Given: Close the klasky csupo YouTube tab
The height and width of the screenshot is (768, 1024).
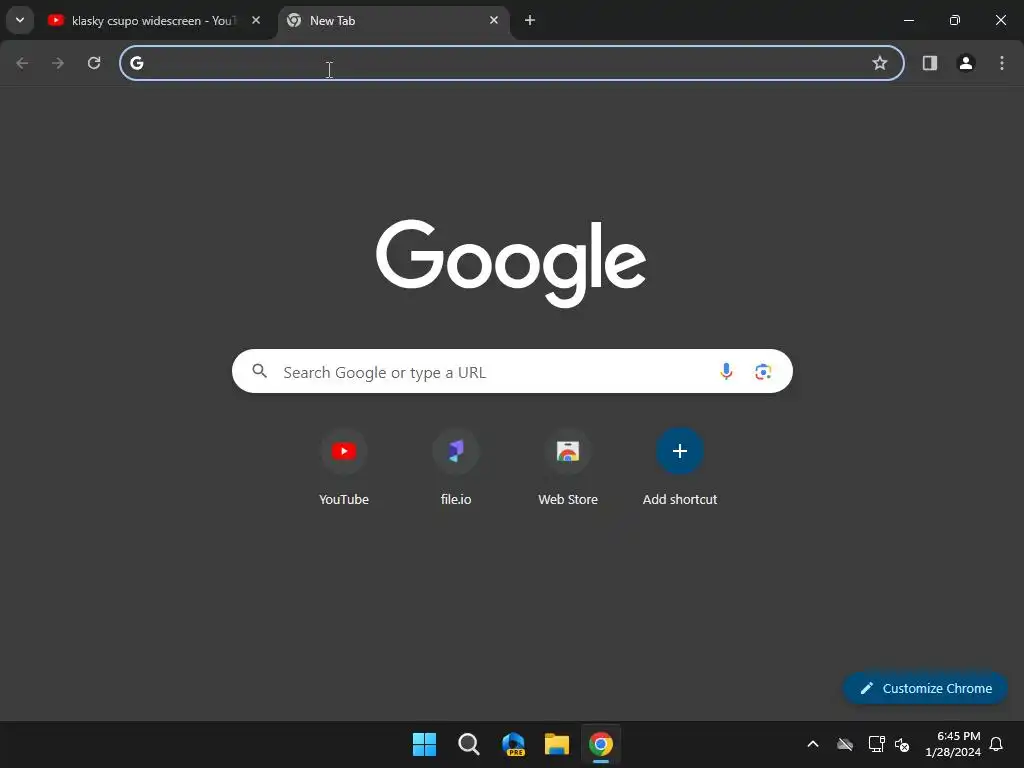Looking at the screenshot, I should (x=256, y=20).
